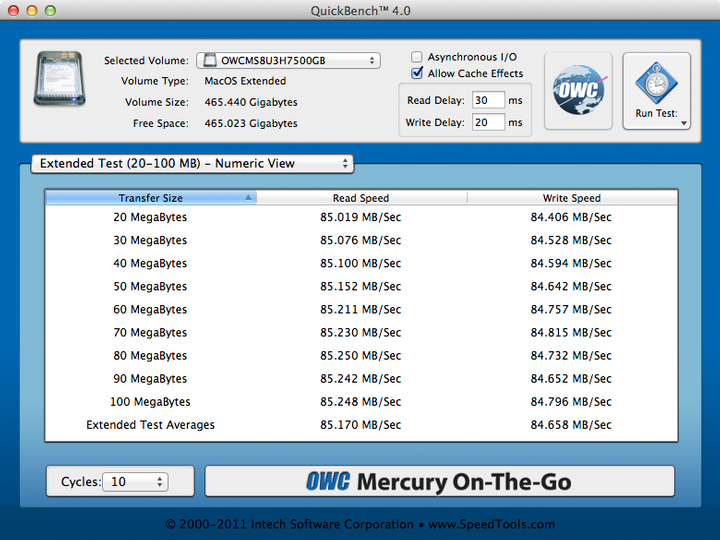Image resolution: width=720 pixels, height=540 pixels.
Task: Click the OWC Mercury On-The-Go banner
Action: tap(439, 481)
